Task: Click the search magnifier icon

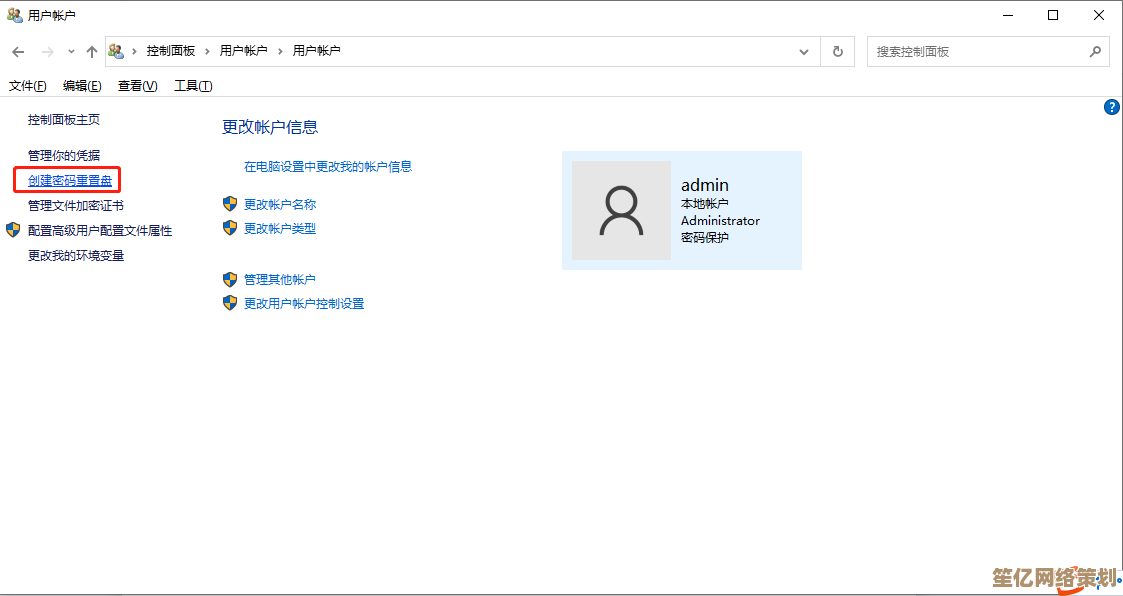Action: [x=1095, y=51]
